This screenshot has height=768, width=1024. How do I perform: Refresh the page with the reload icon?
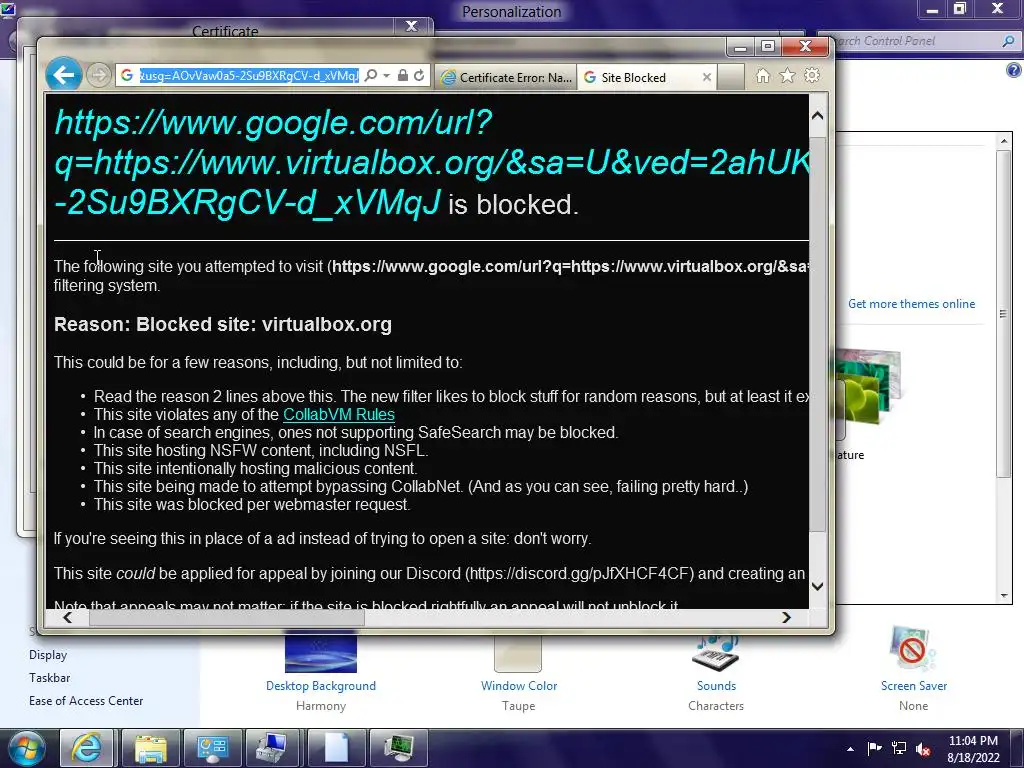419,76
